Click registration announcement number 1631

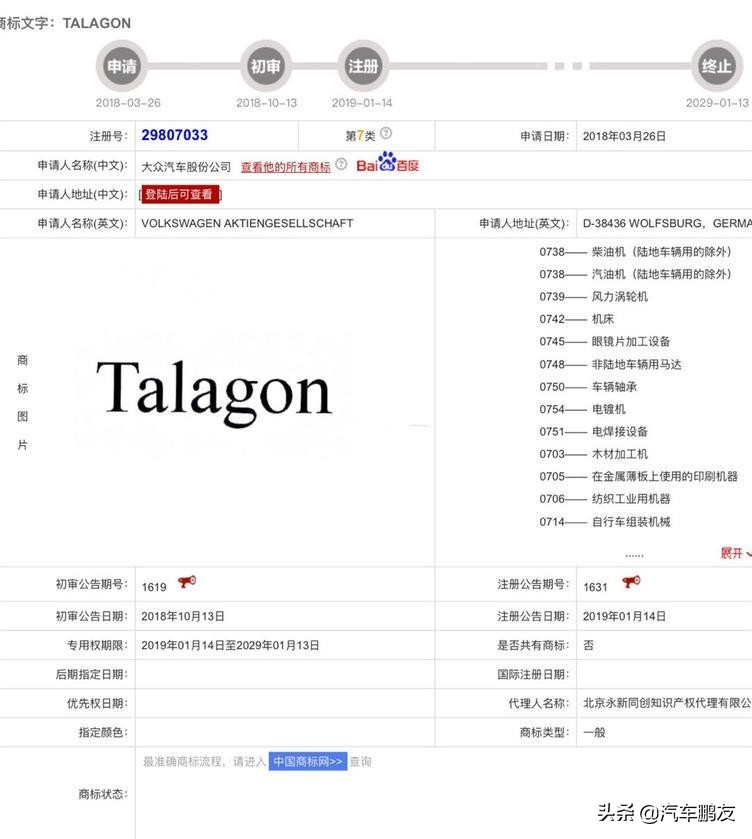tap(595, 587)
